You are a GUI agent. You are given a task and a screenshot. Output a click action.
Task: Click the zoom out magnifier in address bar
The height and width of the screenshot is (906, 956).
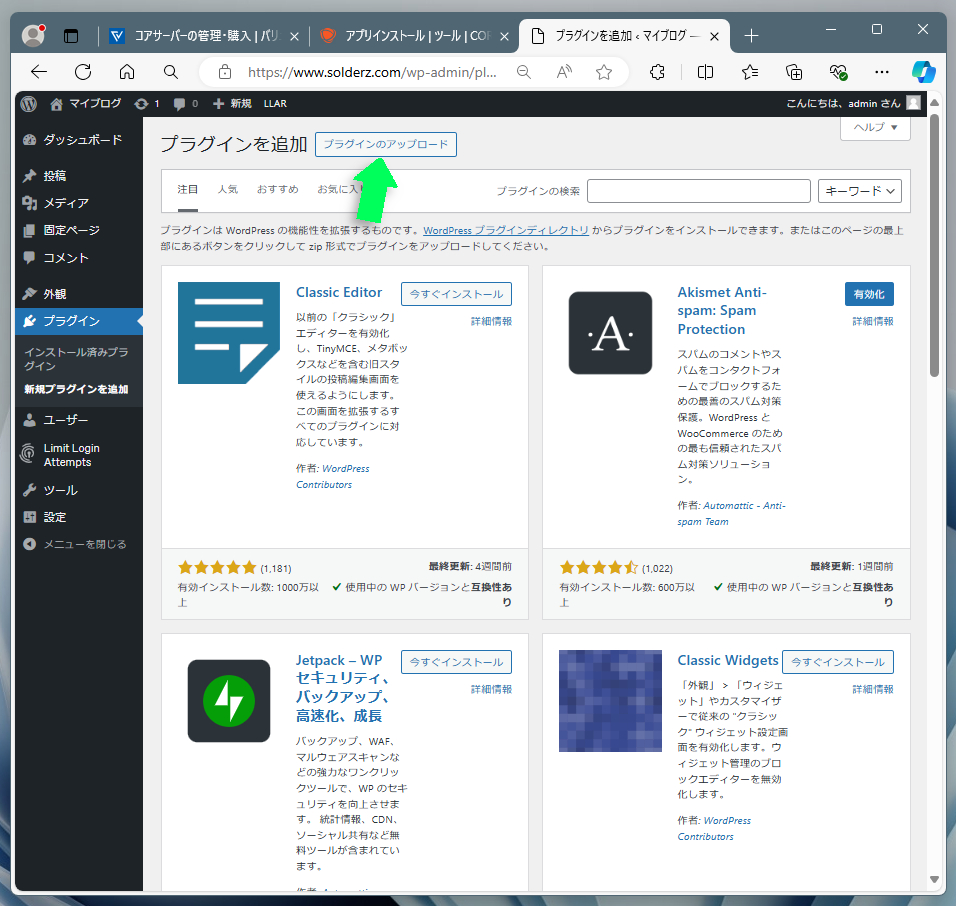tap(523, 72)
